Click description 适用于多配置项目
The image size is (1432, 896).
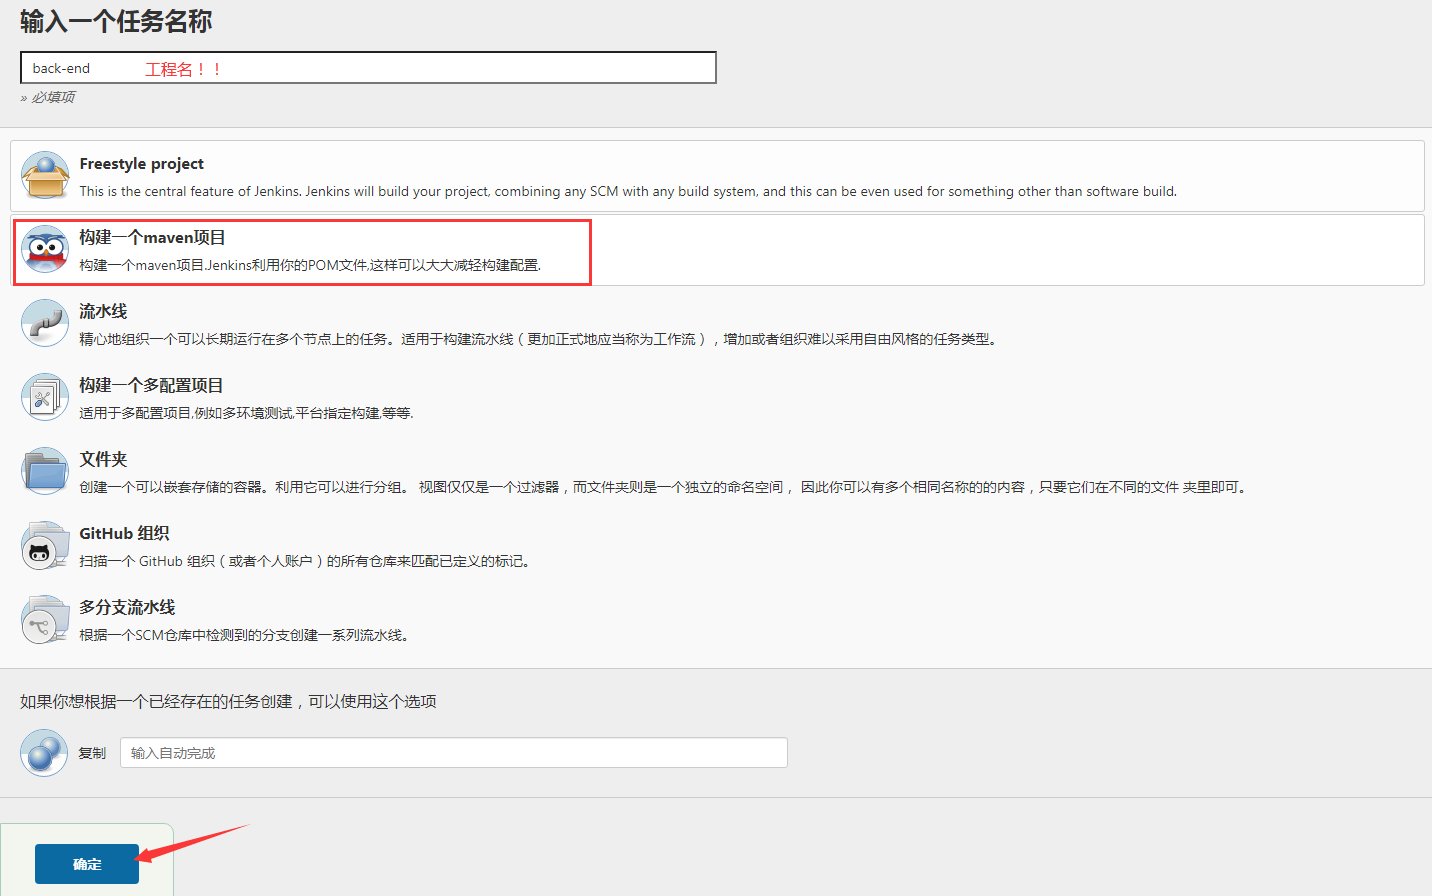(246, 413)
